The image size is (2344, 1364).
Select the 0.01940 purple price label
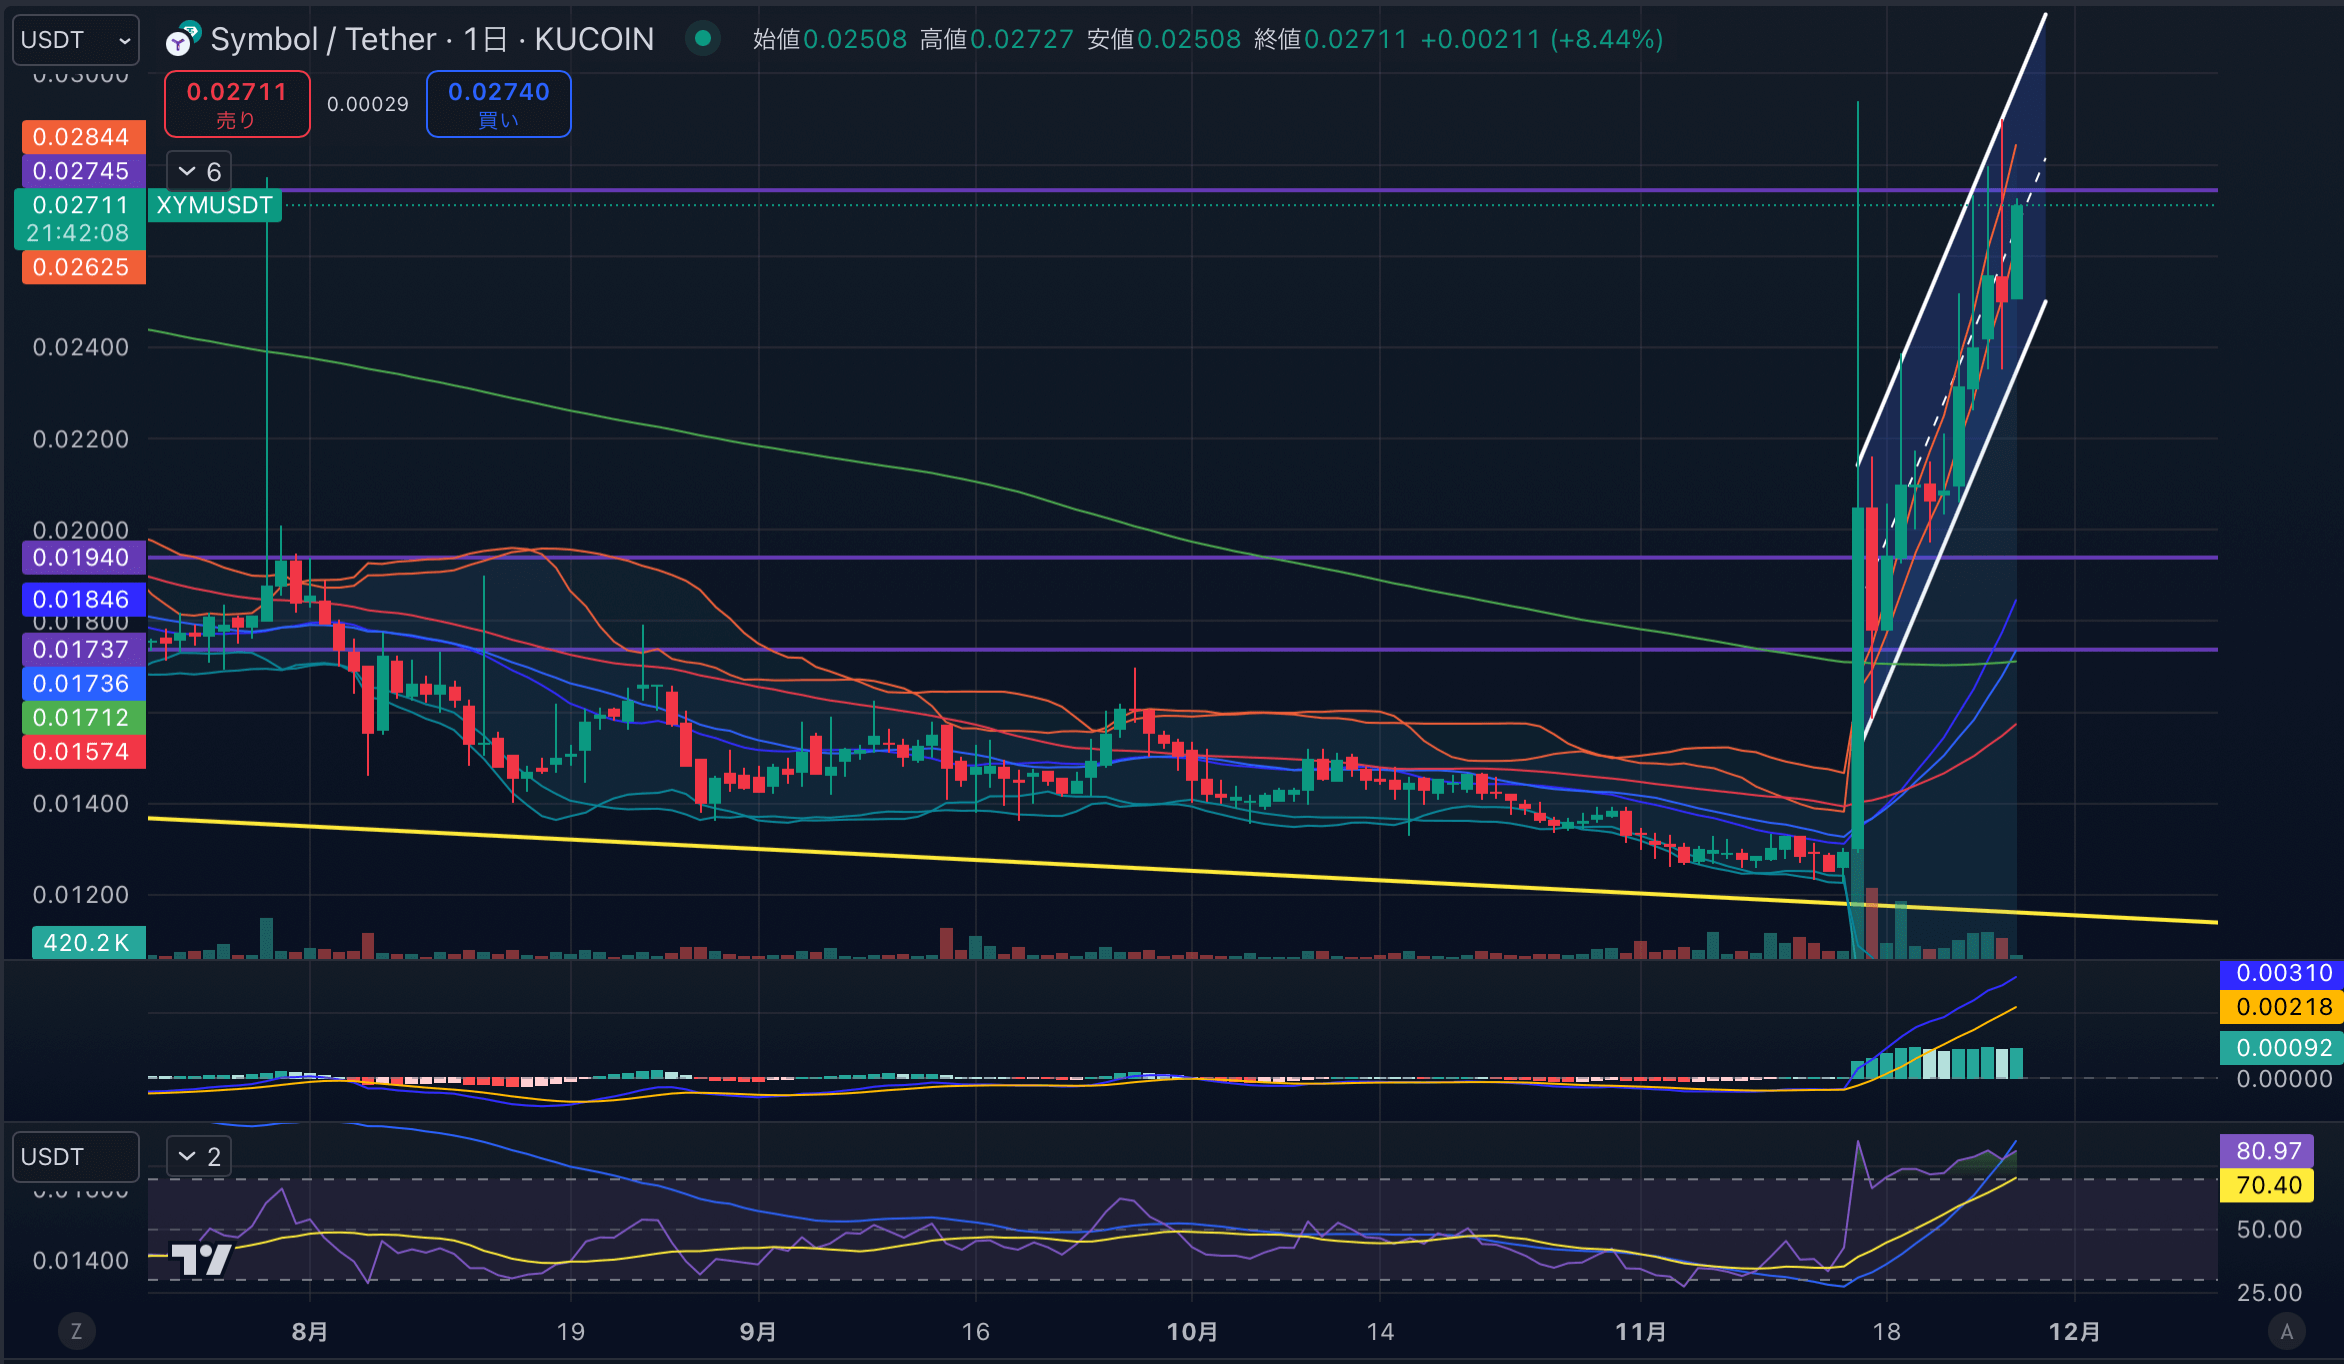pos(83,558)
